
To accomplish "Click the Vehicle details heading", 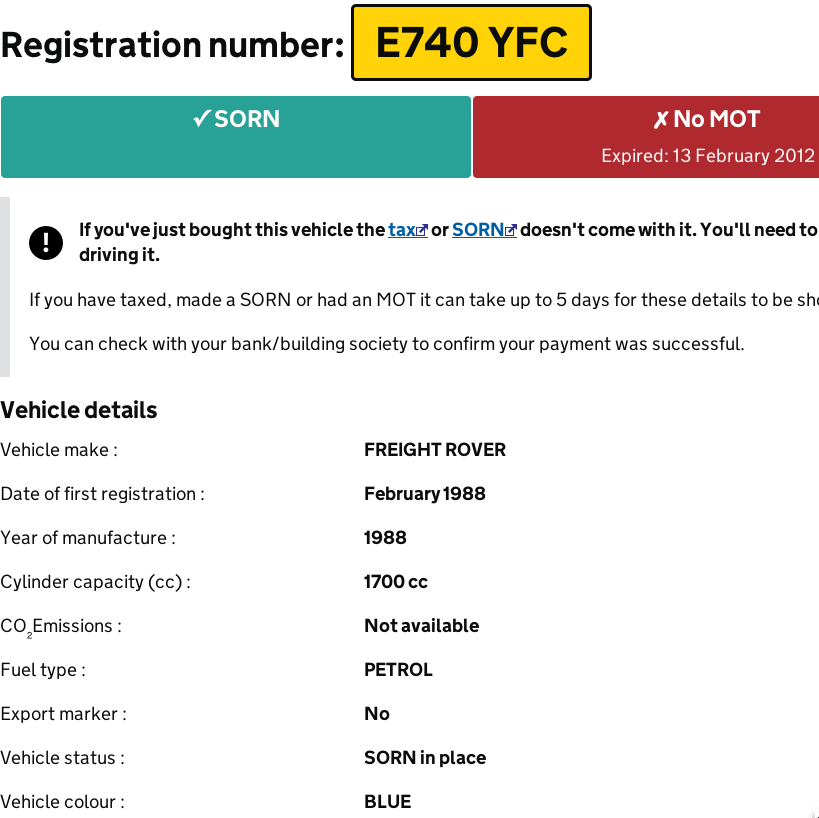I will 79,410.
